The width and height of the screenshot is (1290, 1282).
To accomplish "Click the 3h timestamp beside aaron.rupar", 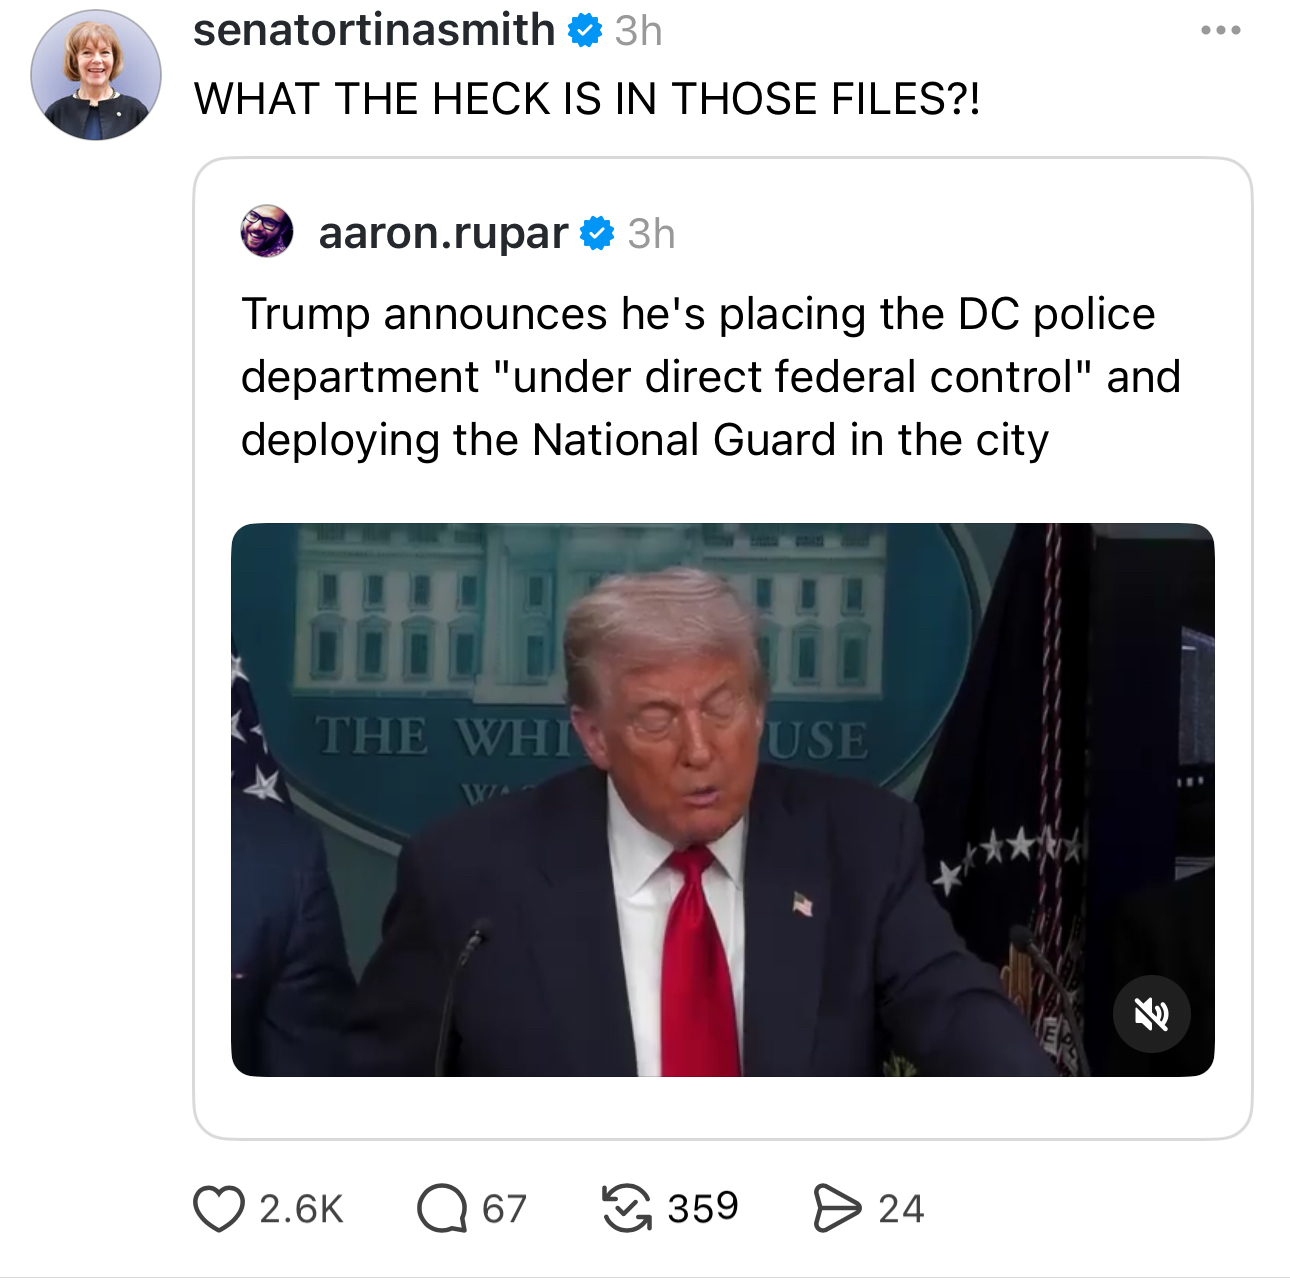I will 652,234.
